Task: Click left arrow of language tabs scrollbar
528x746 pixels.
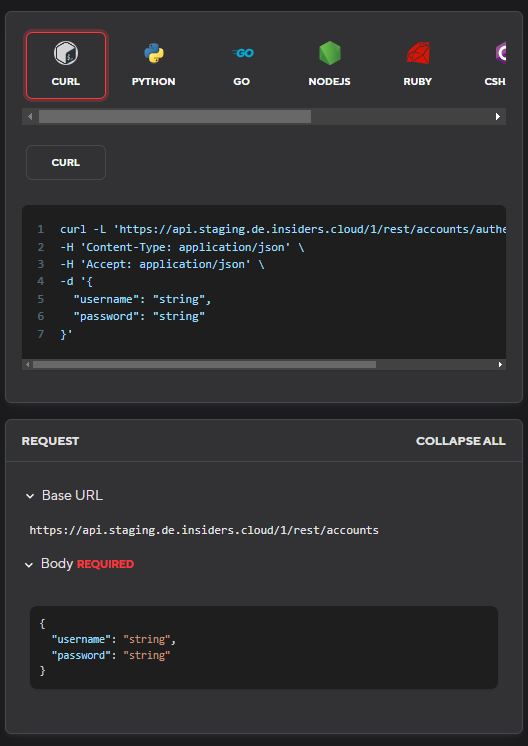Action: tap(30, 117)
